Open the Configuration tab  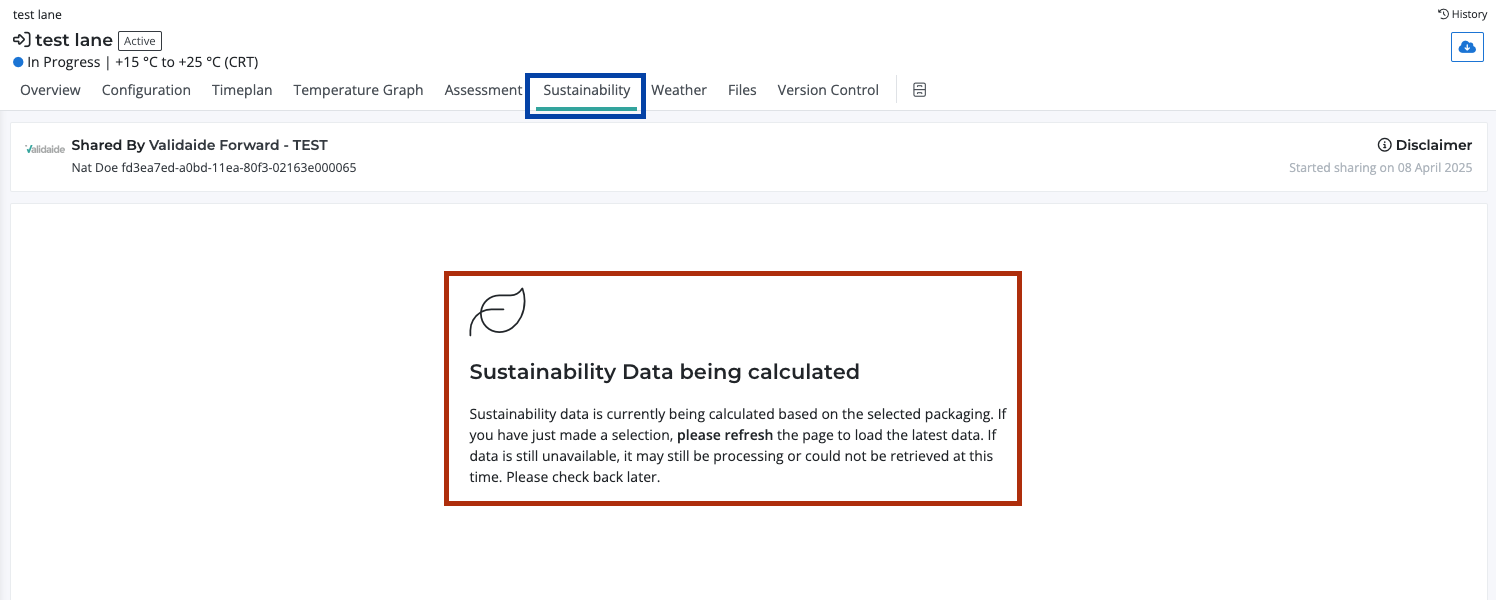tap(146, 90)
